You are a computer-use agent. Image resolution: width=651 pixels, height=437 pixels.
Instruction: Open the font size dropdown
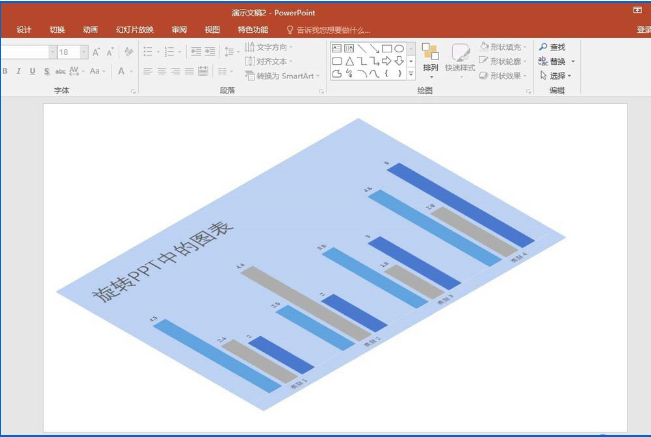pyautogui.click(x=84, y=52)
